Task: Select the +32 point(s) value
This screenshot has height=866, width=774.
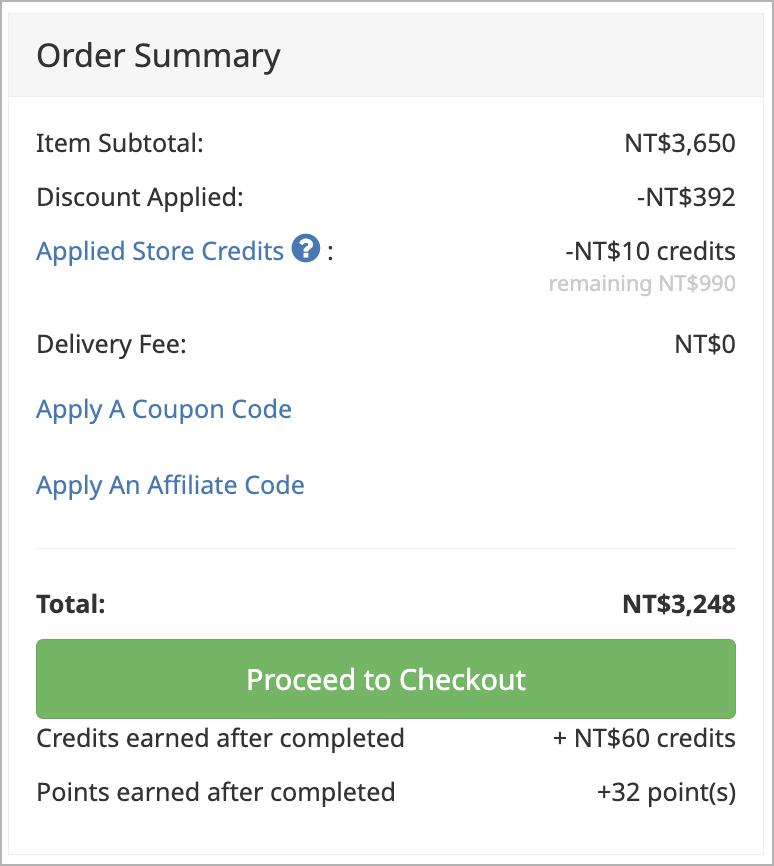Action: [666, 793]
